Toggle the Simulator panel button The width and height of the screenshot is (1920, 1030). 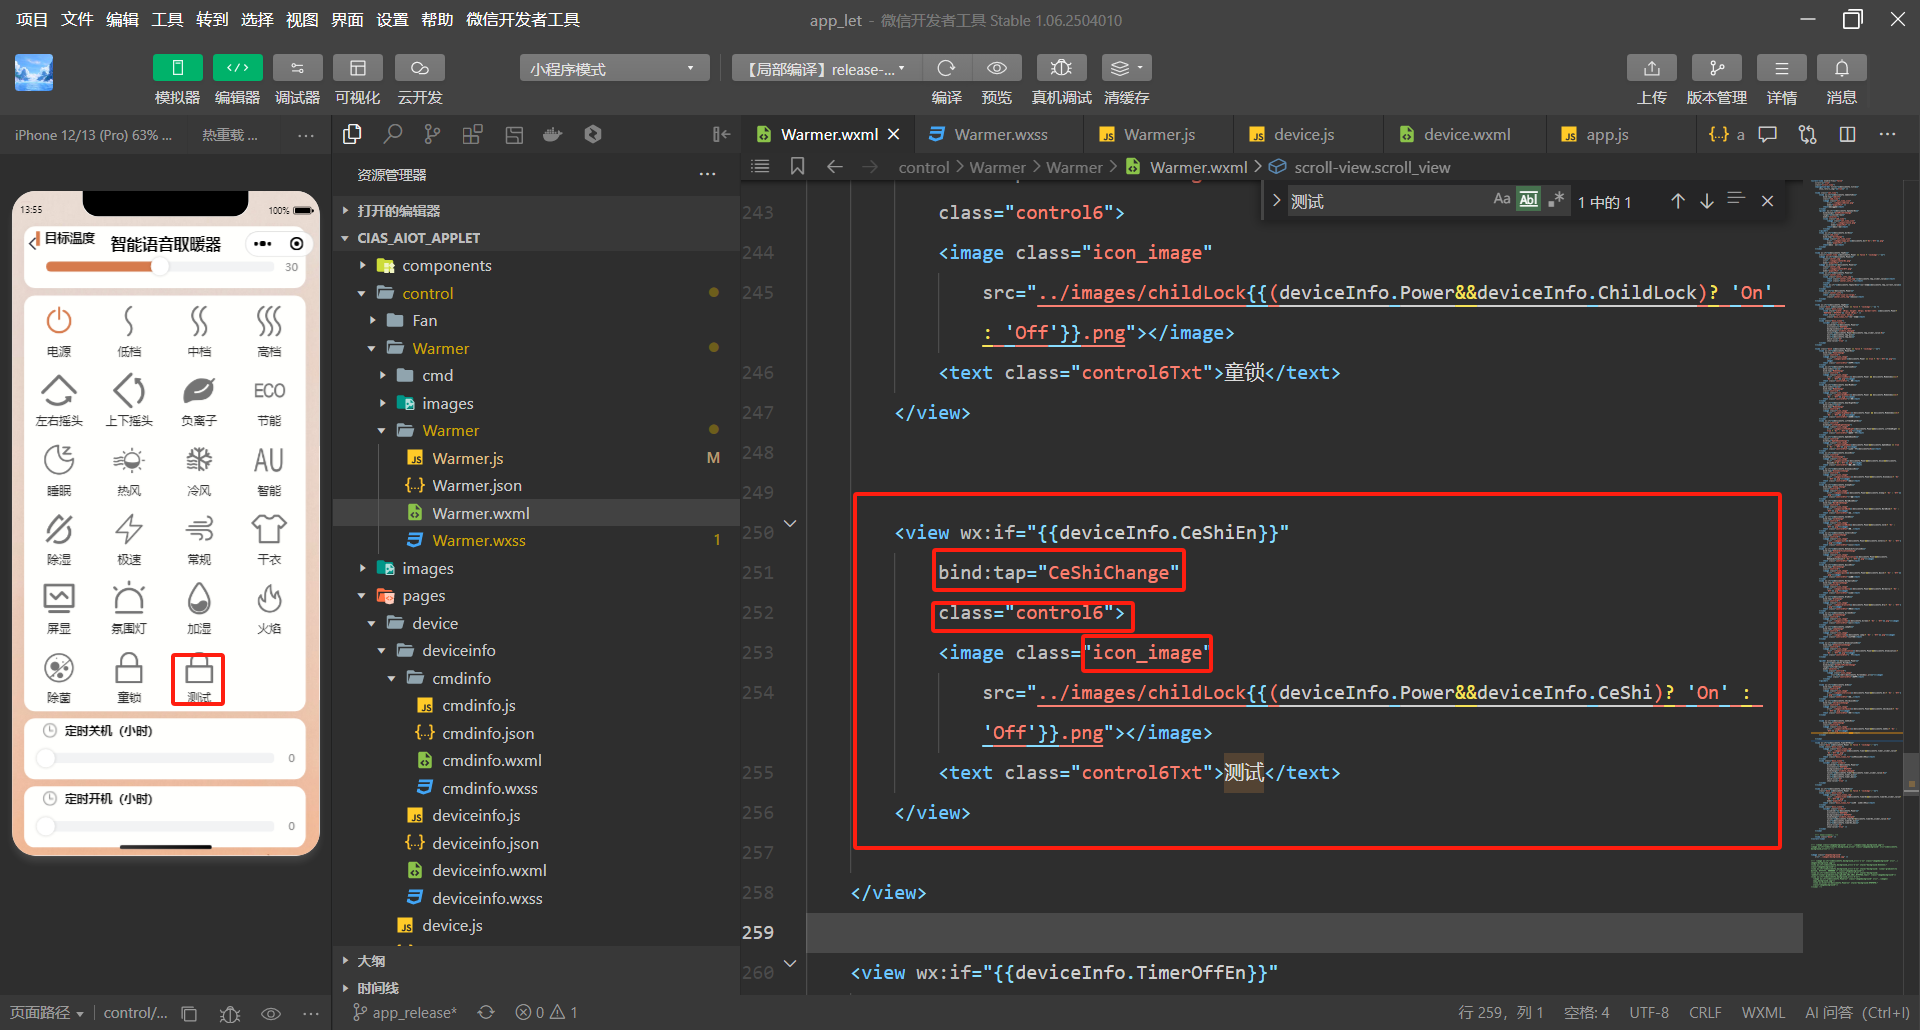coord(177,68)
